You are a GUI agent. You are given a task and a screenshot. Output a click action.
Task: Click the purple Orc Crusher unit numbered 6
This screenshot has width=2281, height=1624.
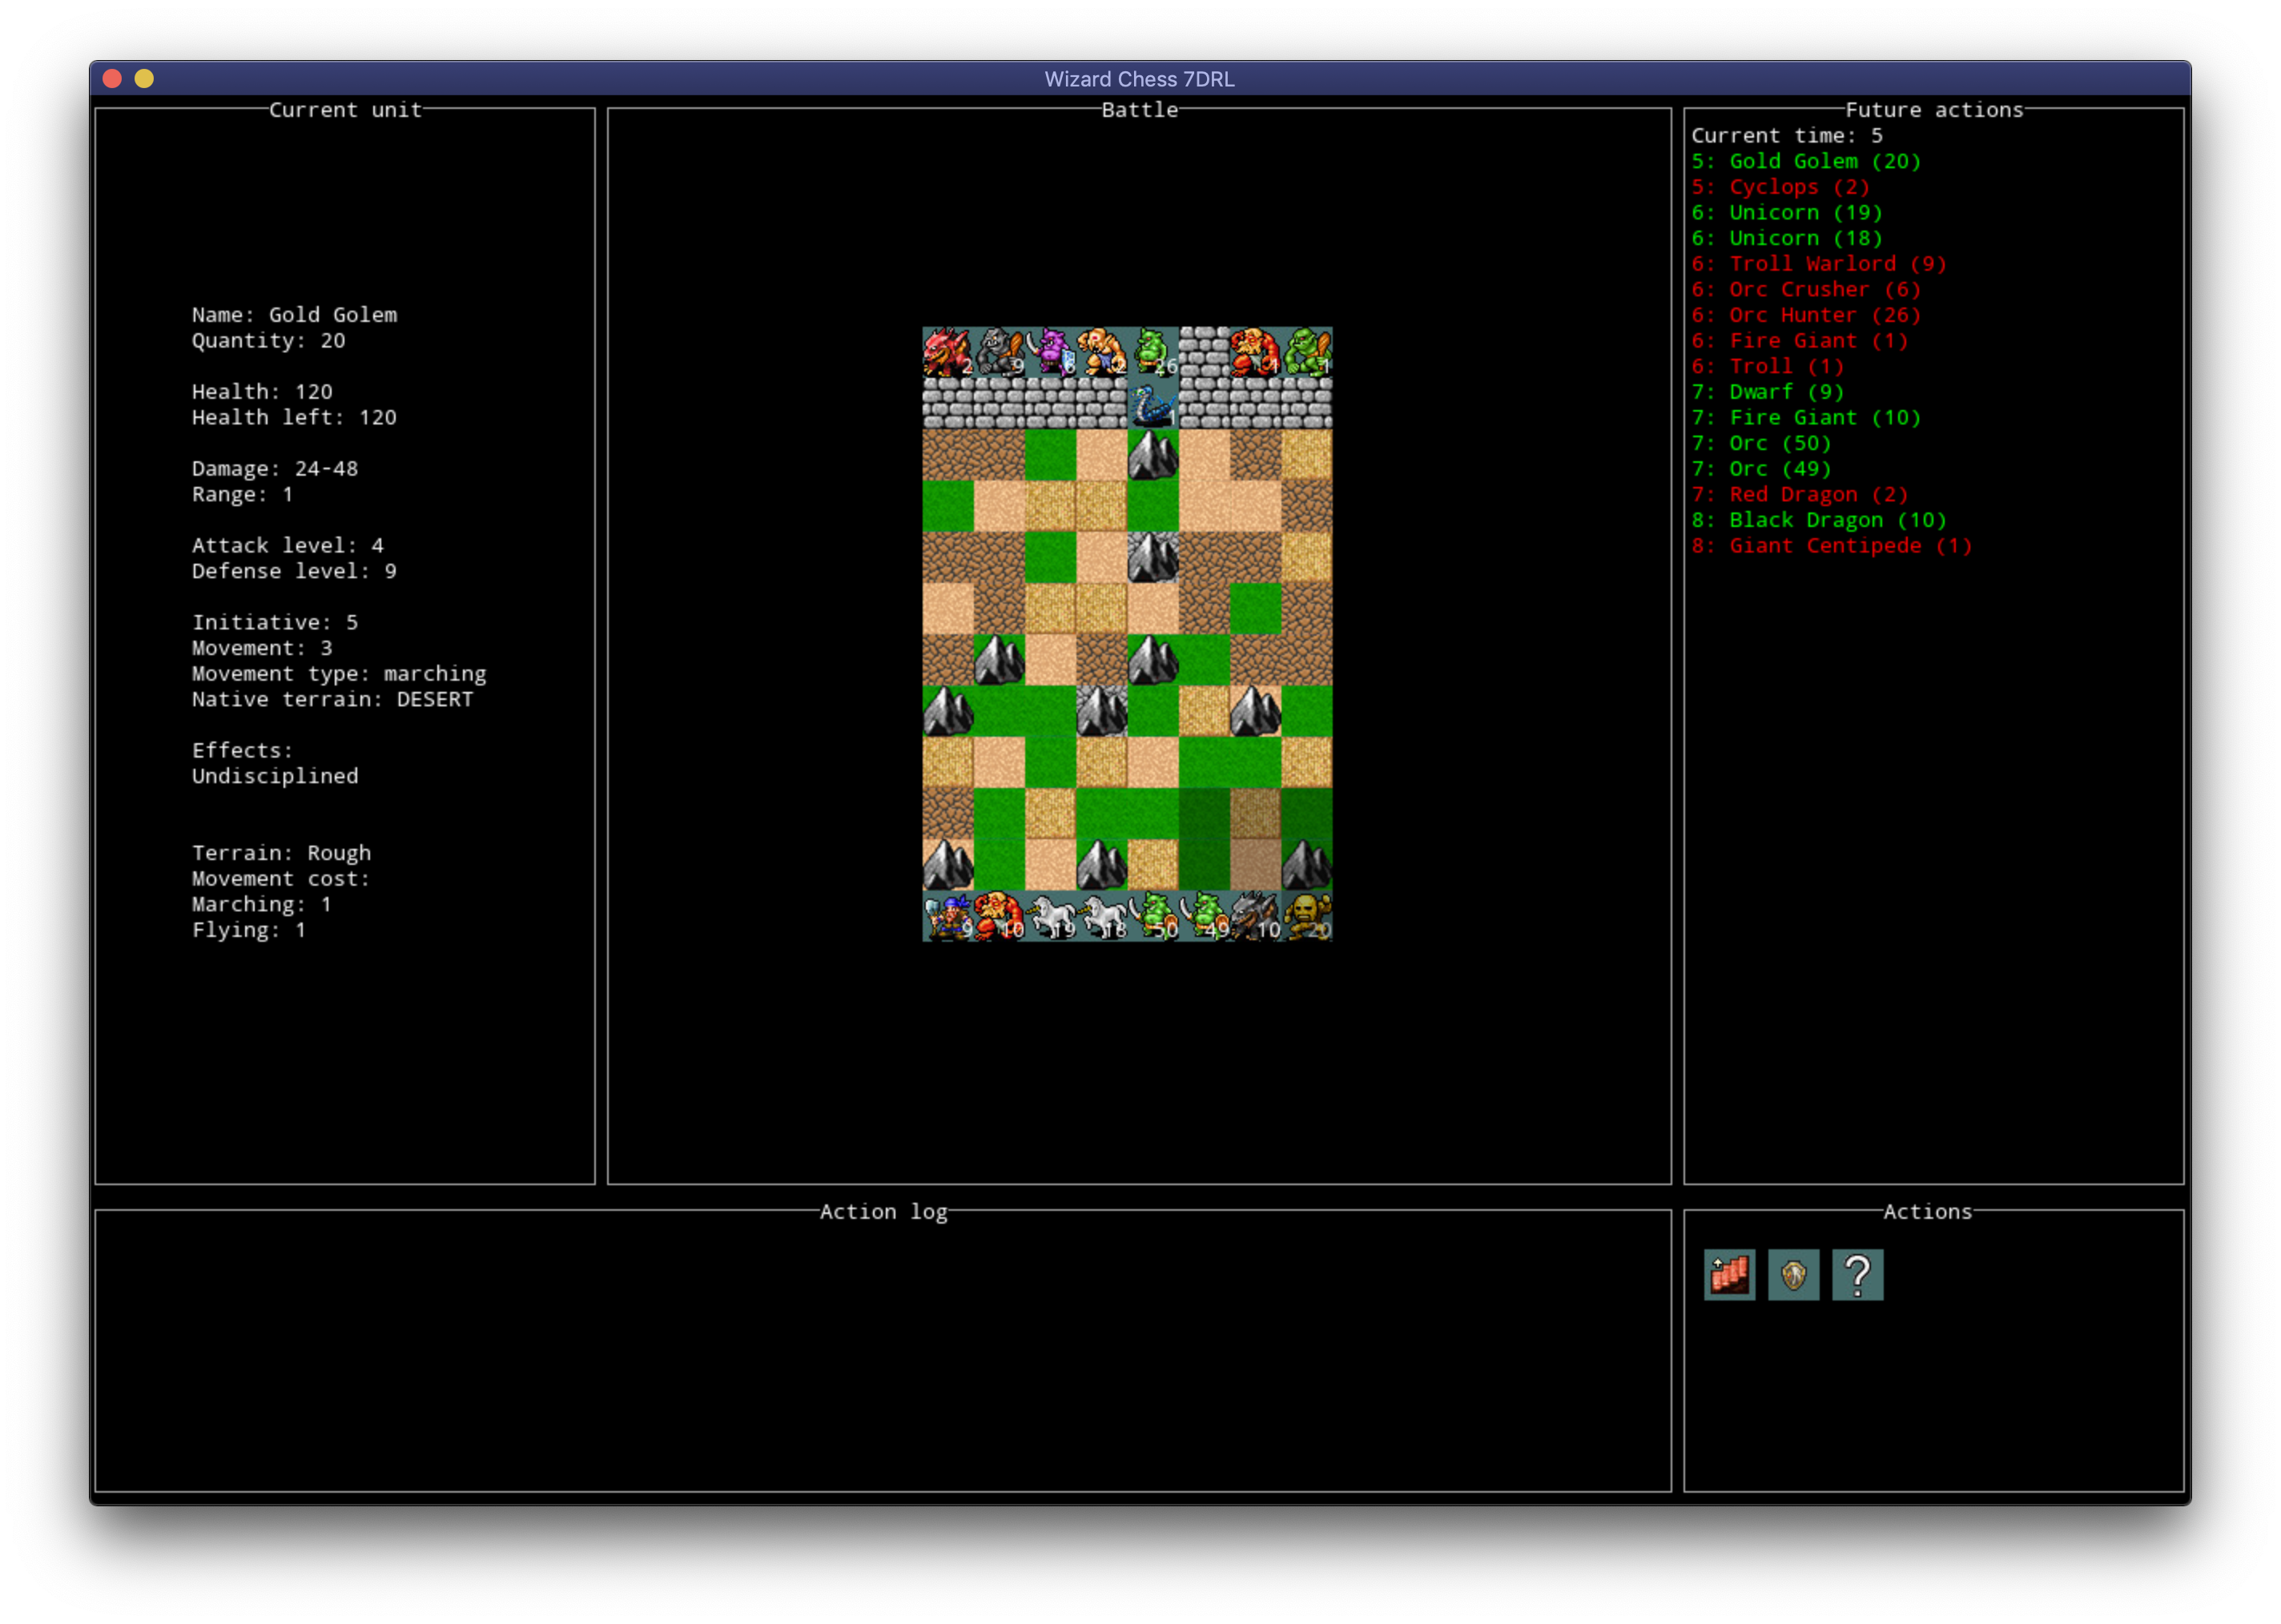[x=1051, y=352]
